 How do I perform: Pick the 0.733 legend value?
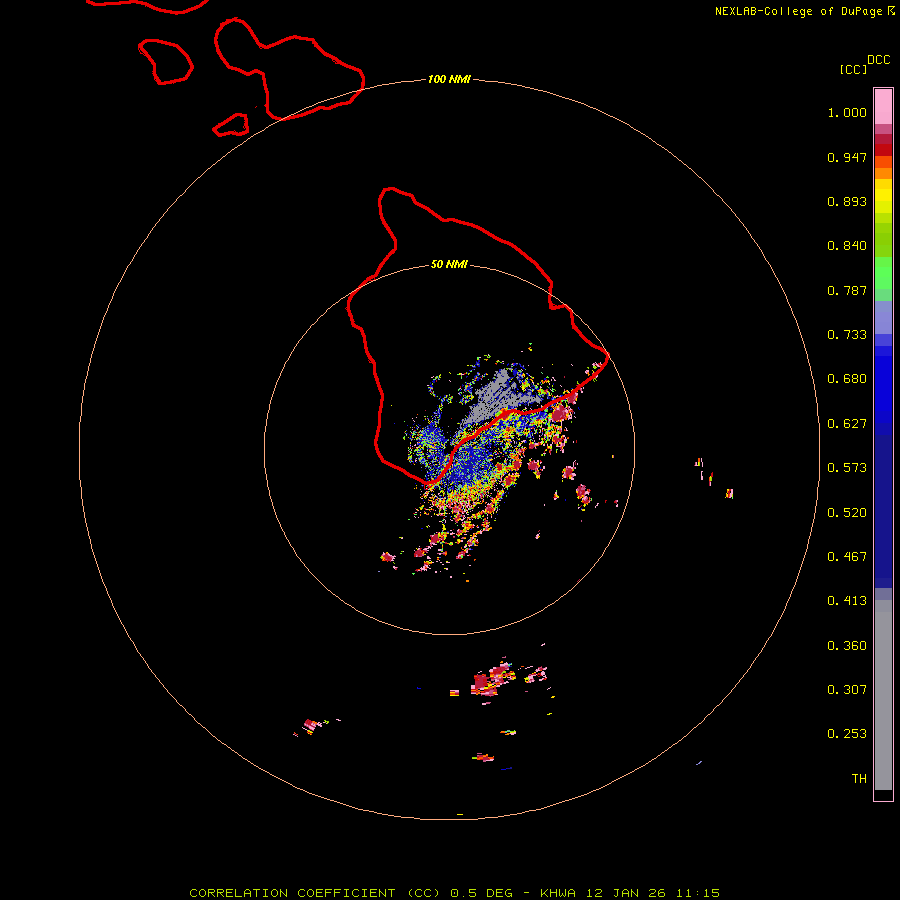point(847,335)
